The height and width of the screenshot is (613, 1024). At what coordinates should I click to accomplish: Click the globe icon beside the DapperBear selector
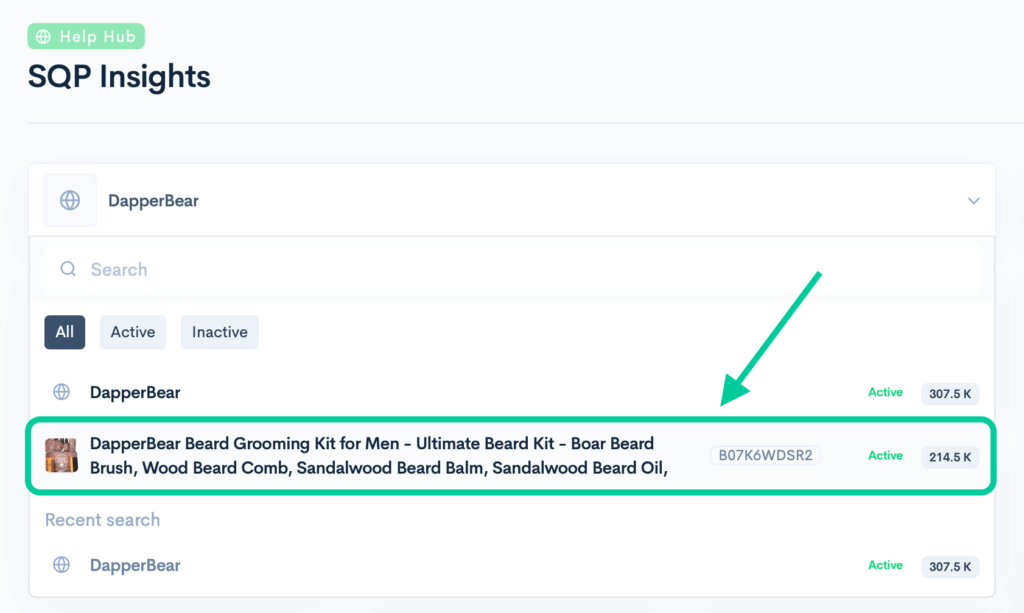click(x=70, y=200)
